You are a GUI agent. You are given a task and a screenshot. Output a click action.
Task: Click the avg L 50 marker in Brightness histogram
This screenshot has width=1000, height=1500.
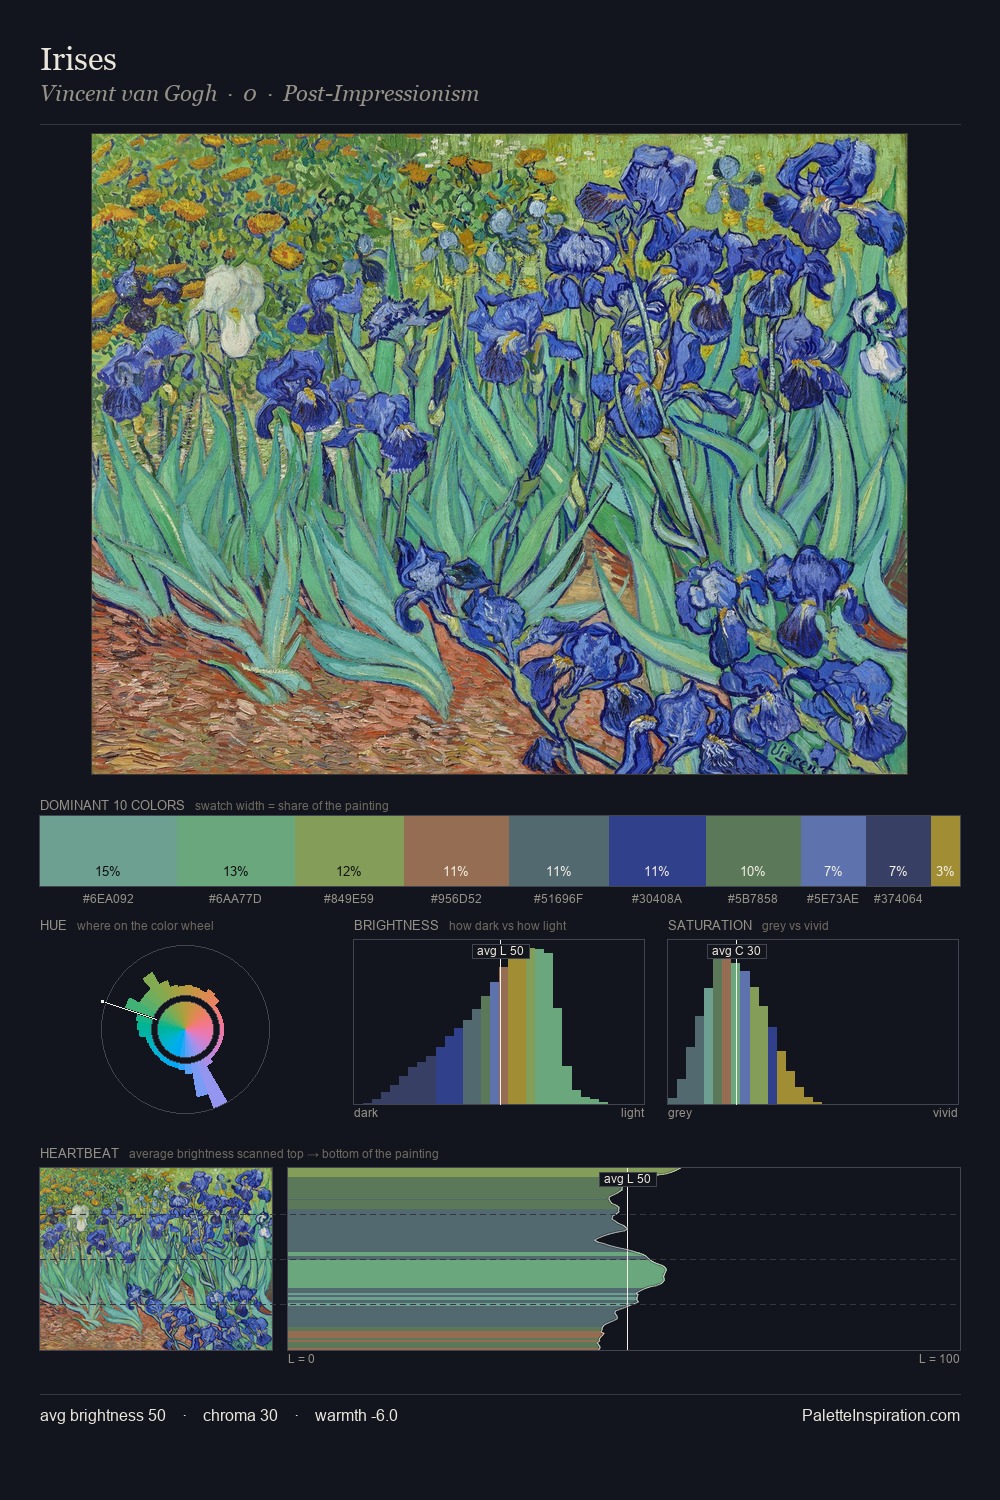coord(500,951)
